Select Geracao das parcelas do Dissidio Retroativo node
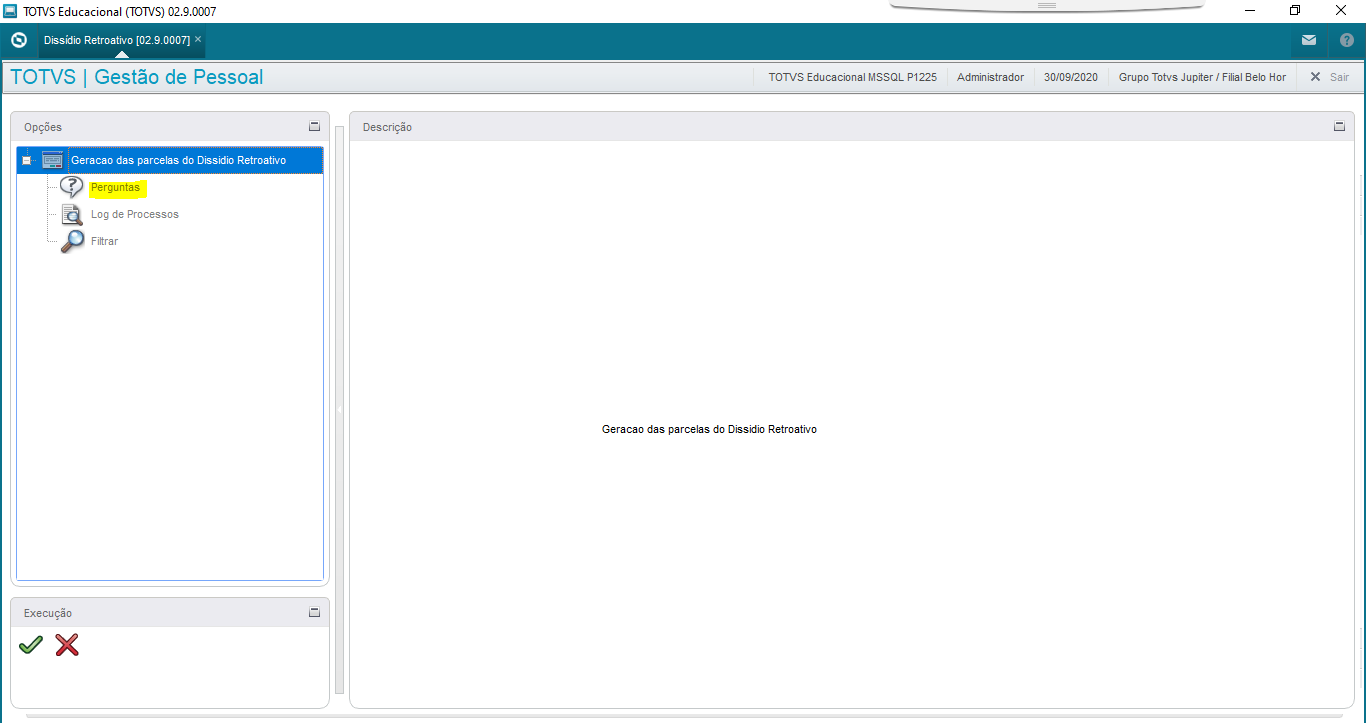The width and height of the screenshot is (1366, 723). point(178,161)
